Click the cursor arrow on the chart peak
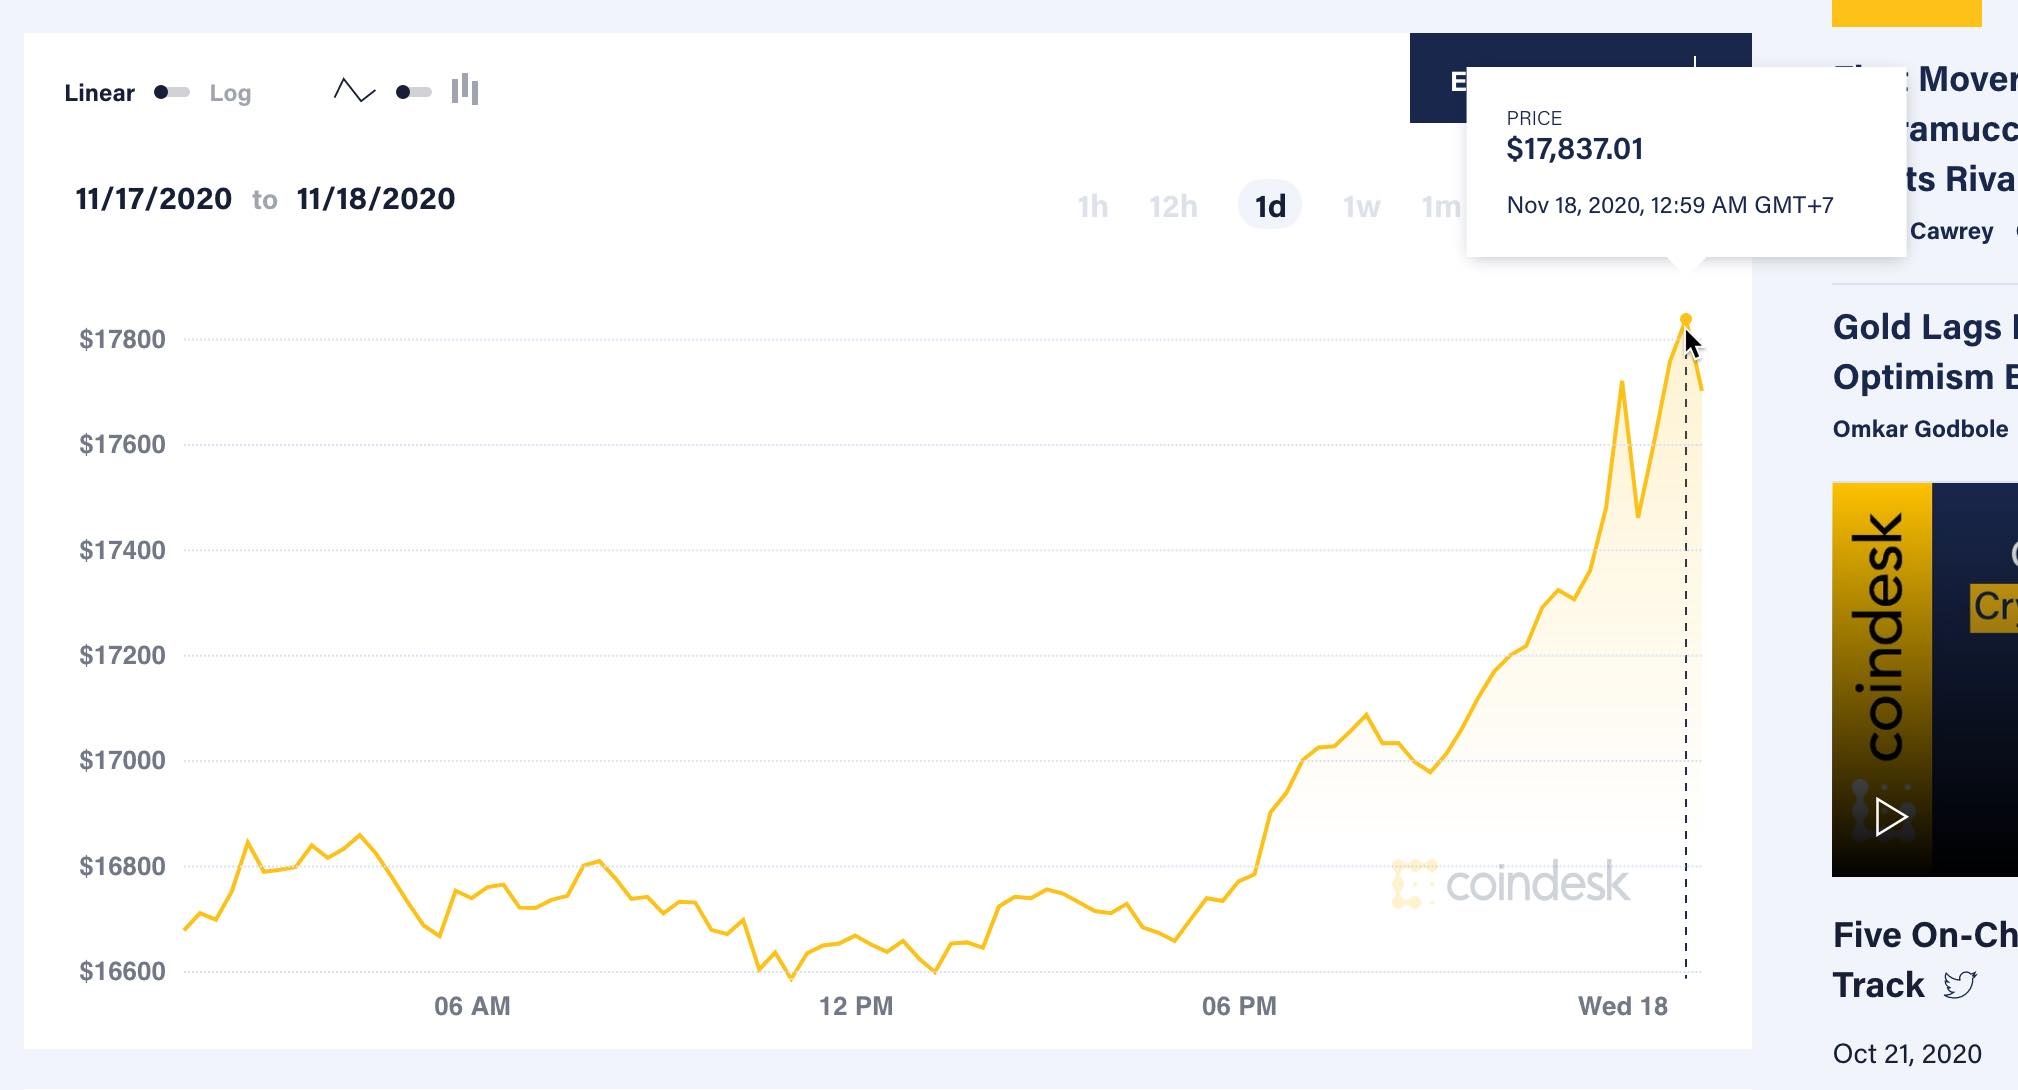This screenshot has height=1090, width=2018. (1694, 345)
